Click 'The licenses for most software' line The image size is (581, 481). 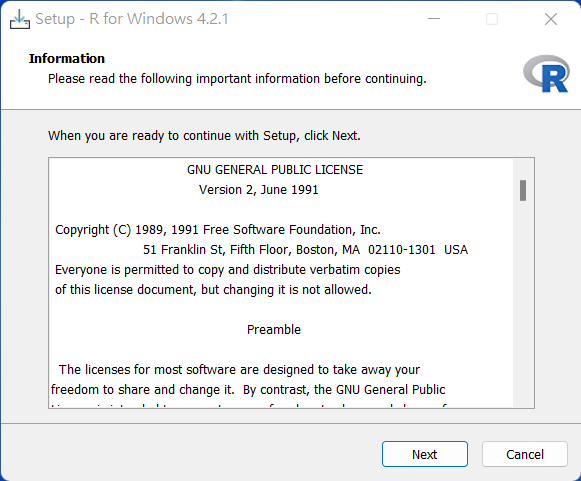pos(239,370)
